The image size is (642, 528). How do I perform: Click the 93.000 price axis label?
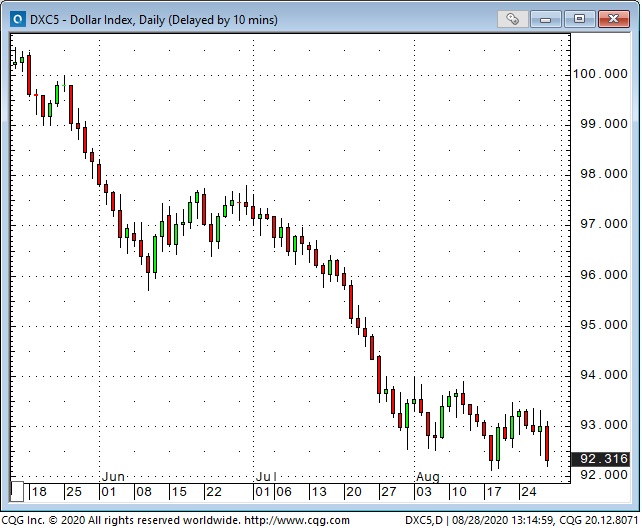pos(604,424)
